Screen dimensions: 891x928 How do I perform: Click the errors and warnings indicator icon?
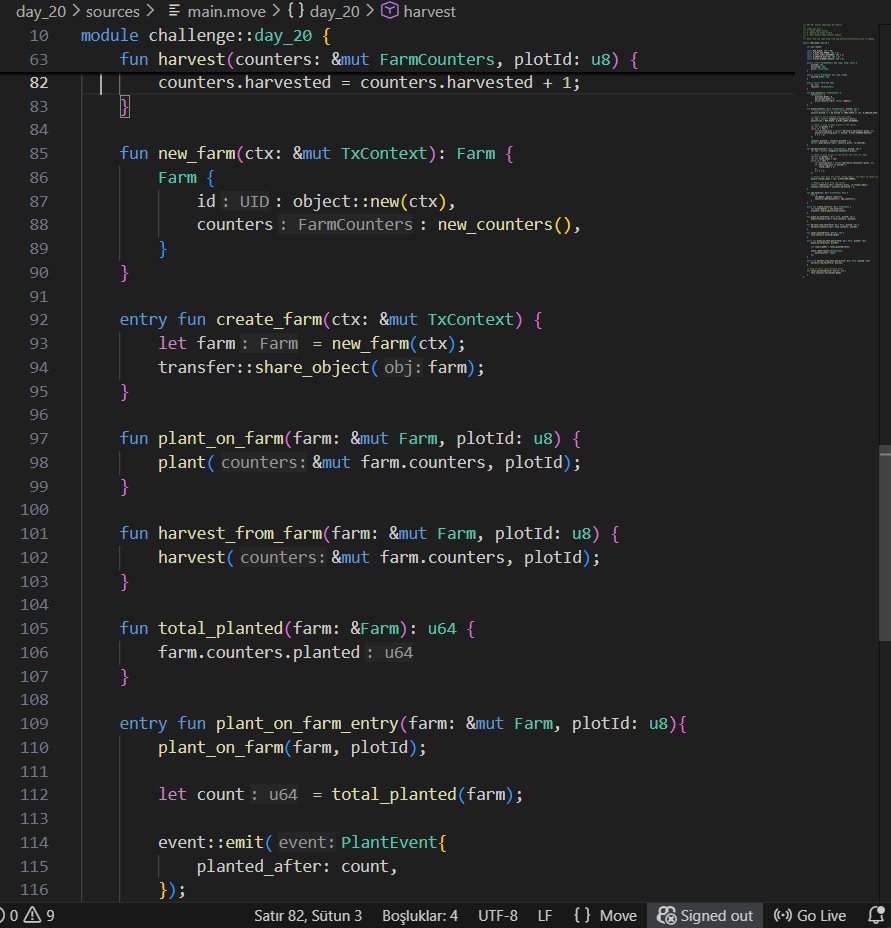pos(22,915)
